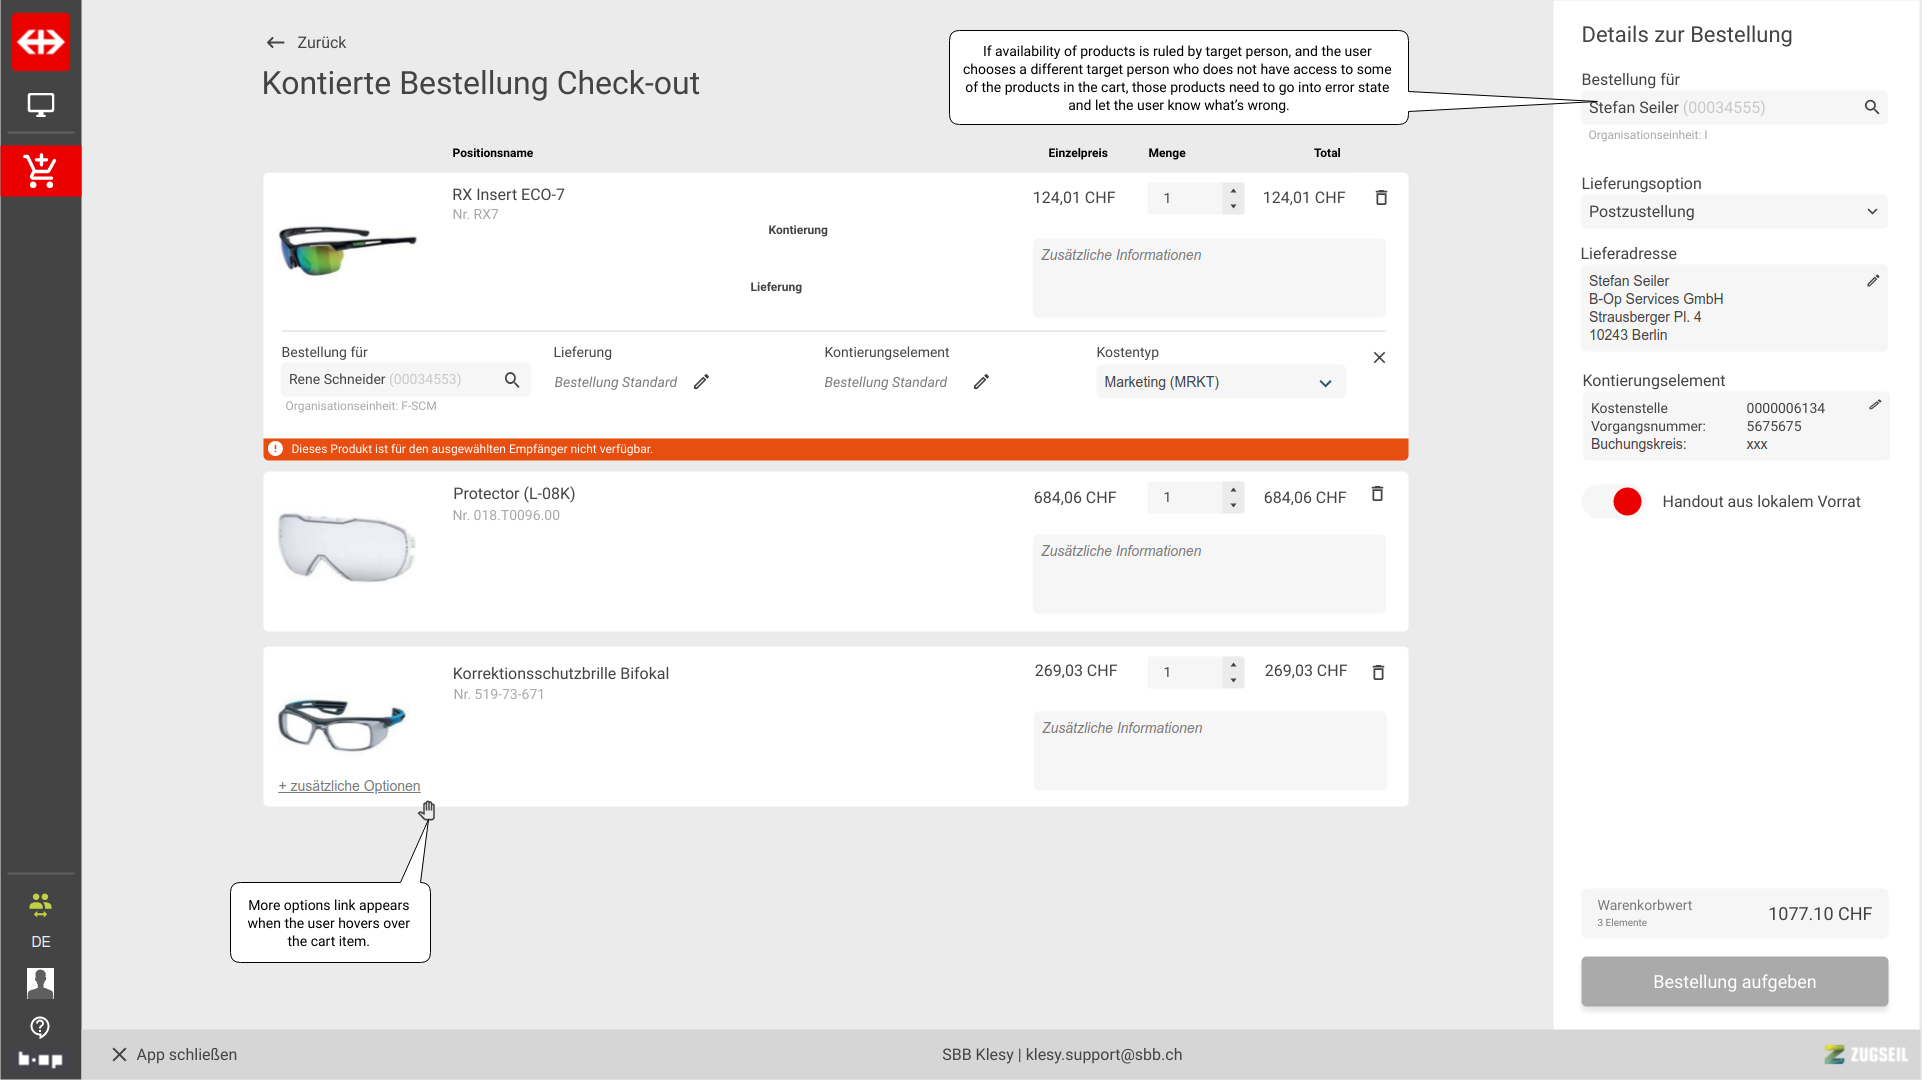Toggle Handout aus lokalem Vorrat switch
The image size is (1922, 1080).
click(1612, 502)
